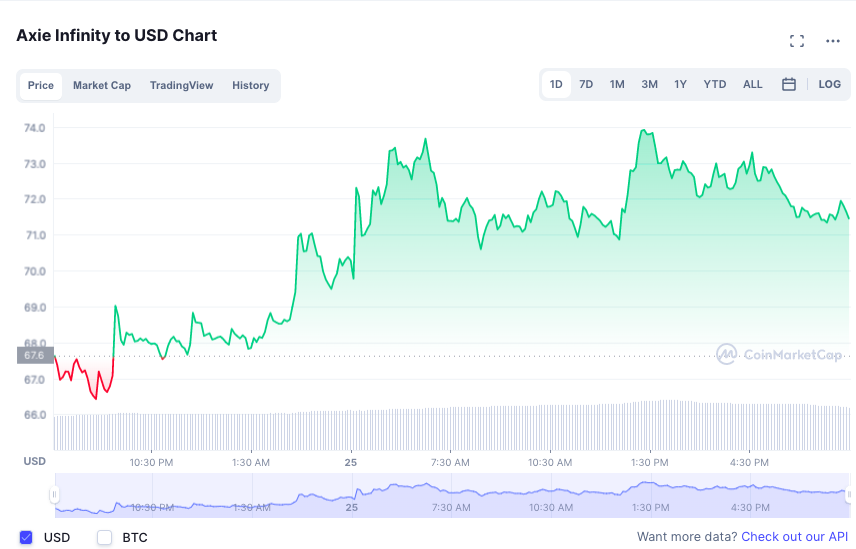Image resolution: width=856 pixels, height=549 pixels.
Task: Click the 74.0 y-axis label
Action: (34, 128)
